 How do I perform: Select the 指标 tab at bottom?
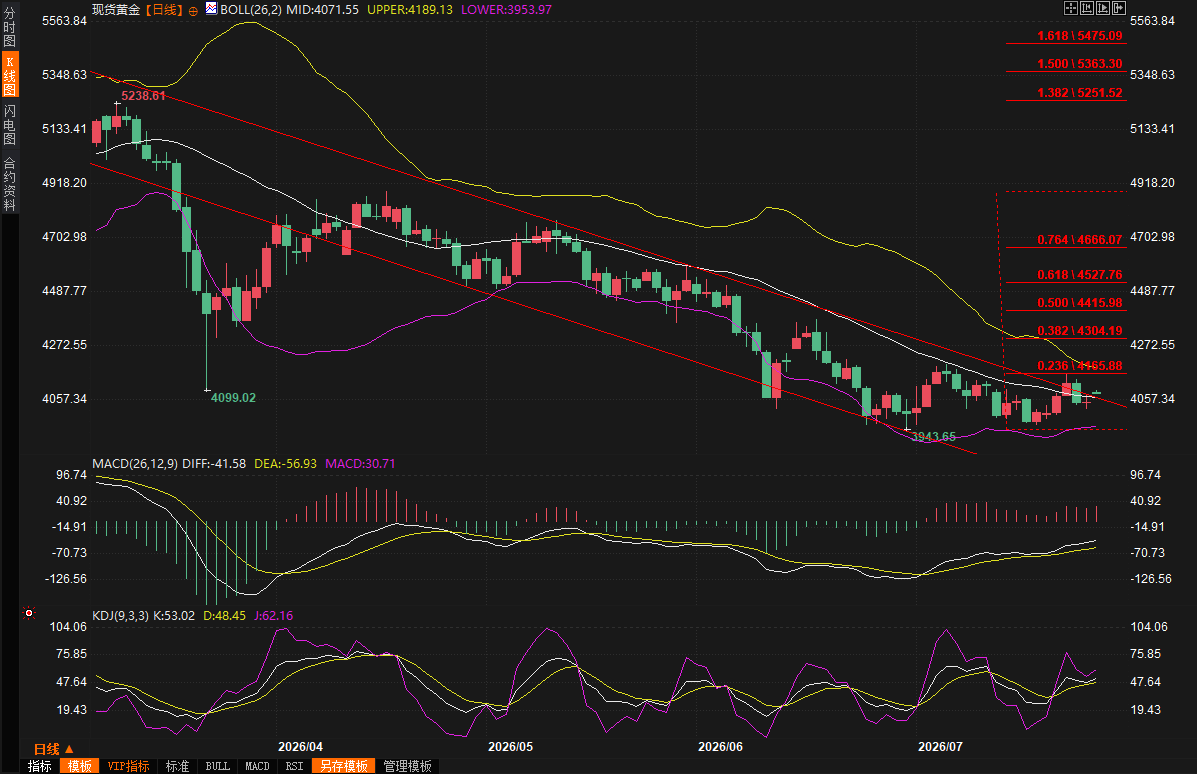[x=40, y=766]
